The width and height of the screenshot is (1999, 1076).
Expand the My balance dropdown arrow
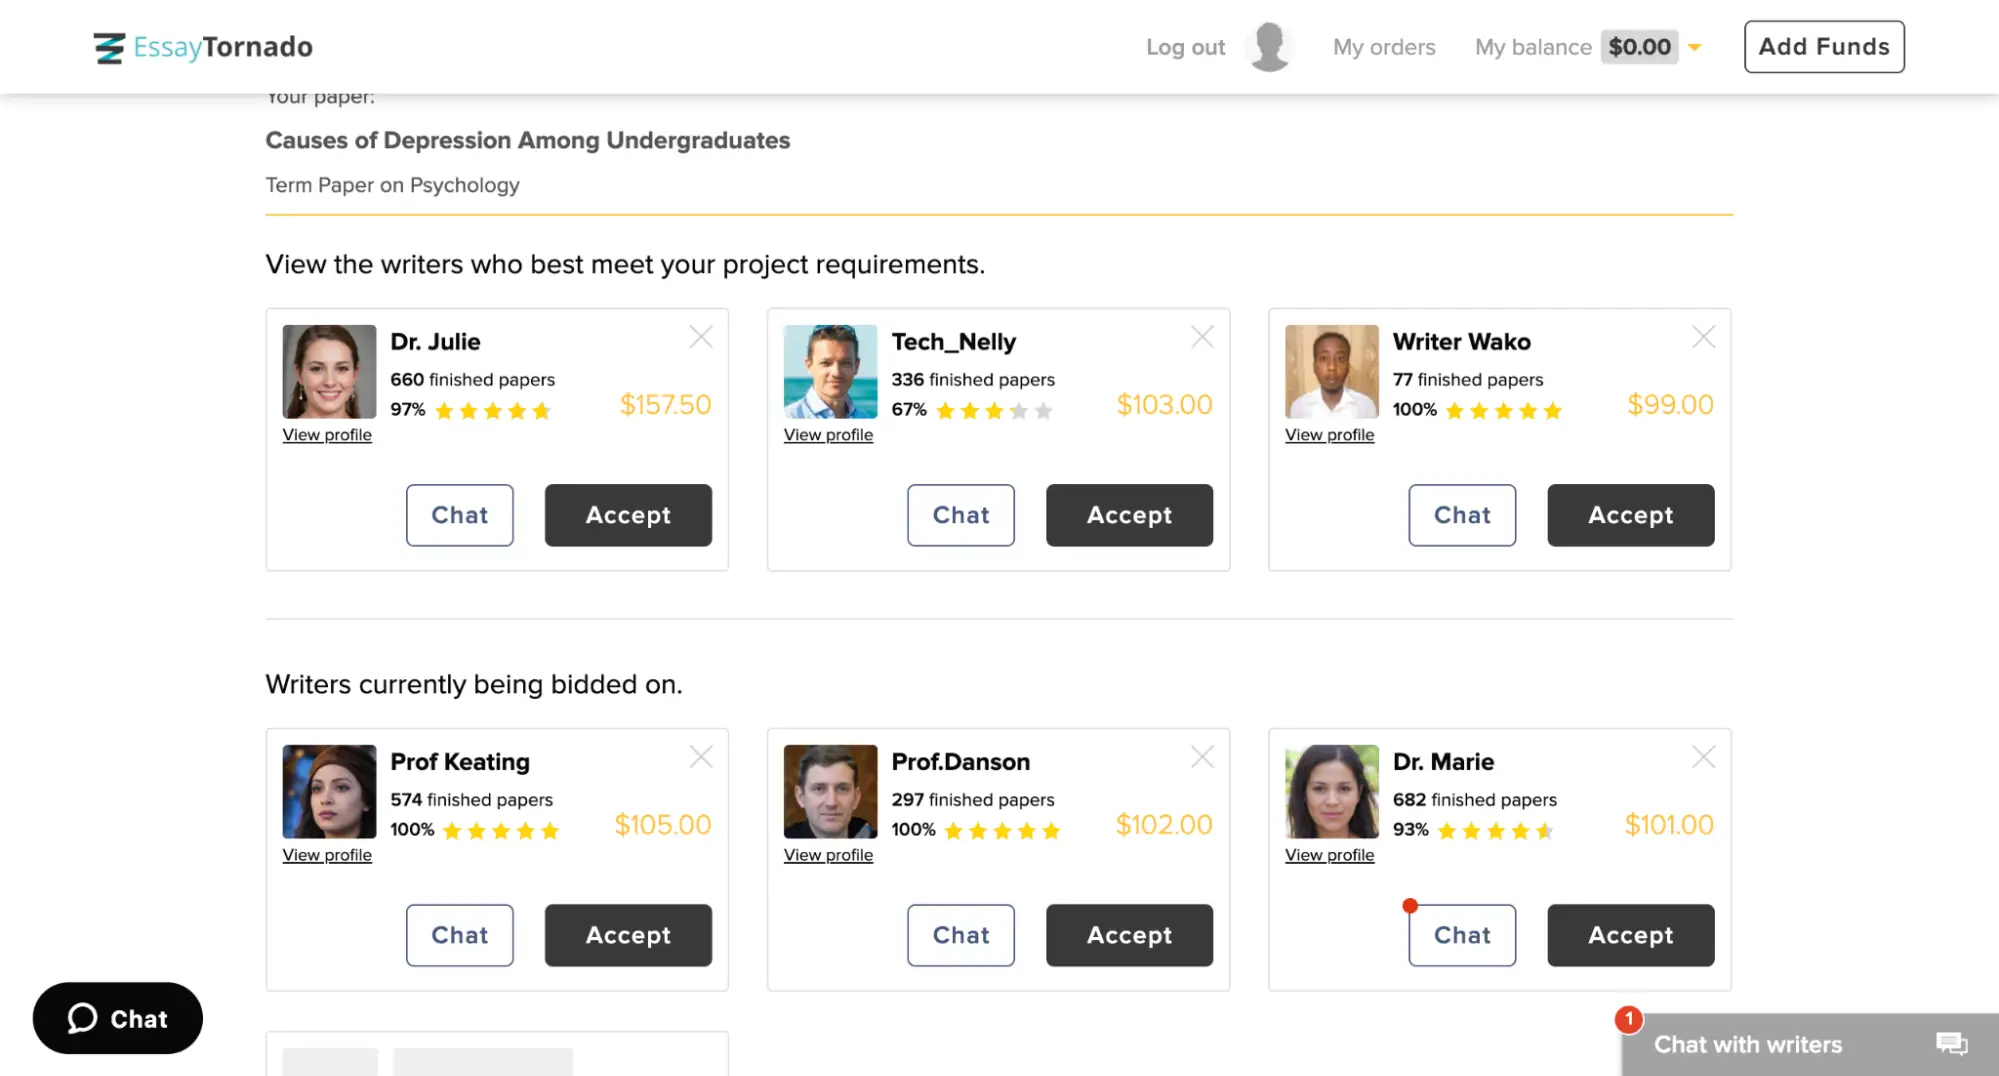(1695, 47)
